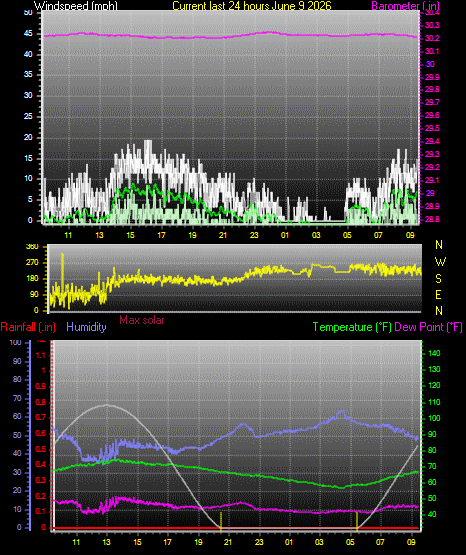Click the compass letter 'S' beside wind direction
The image size is (466, 555).
(x=438, y=279)
